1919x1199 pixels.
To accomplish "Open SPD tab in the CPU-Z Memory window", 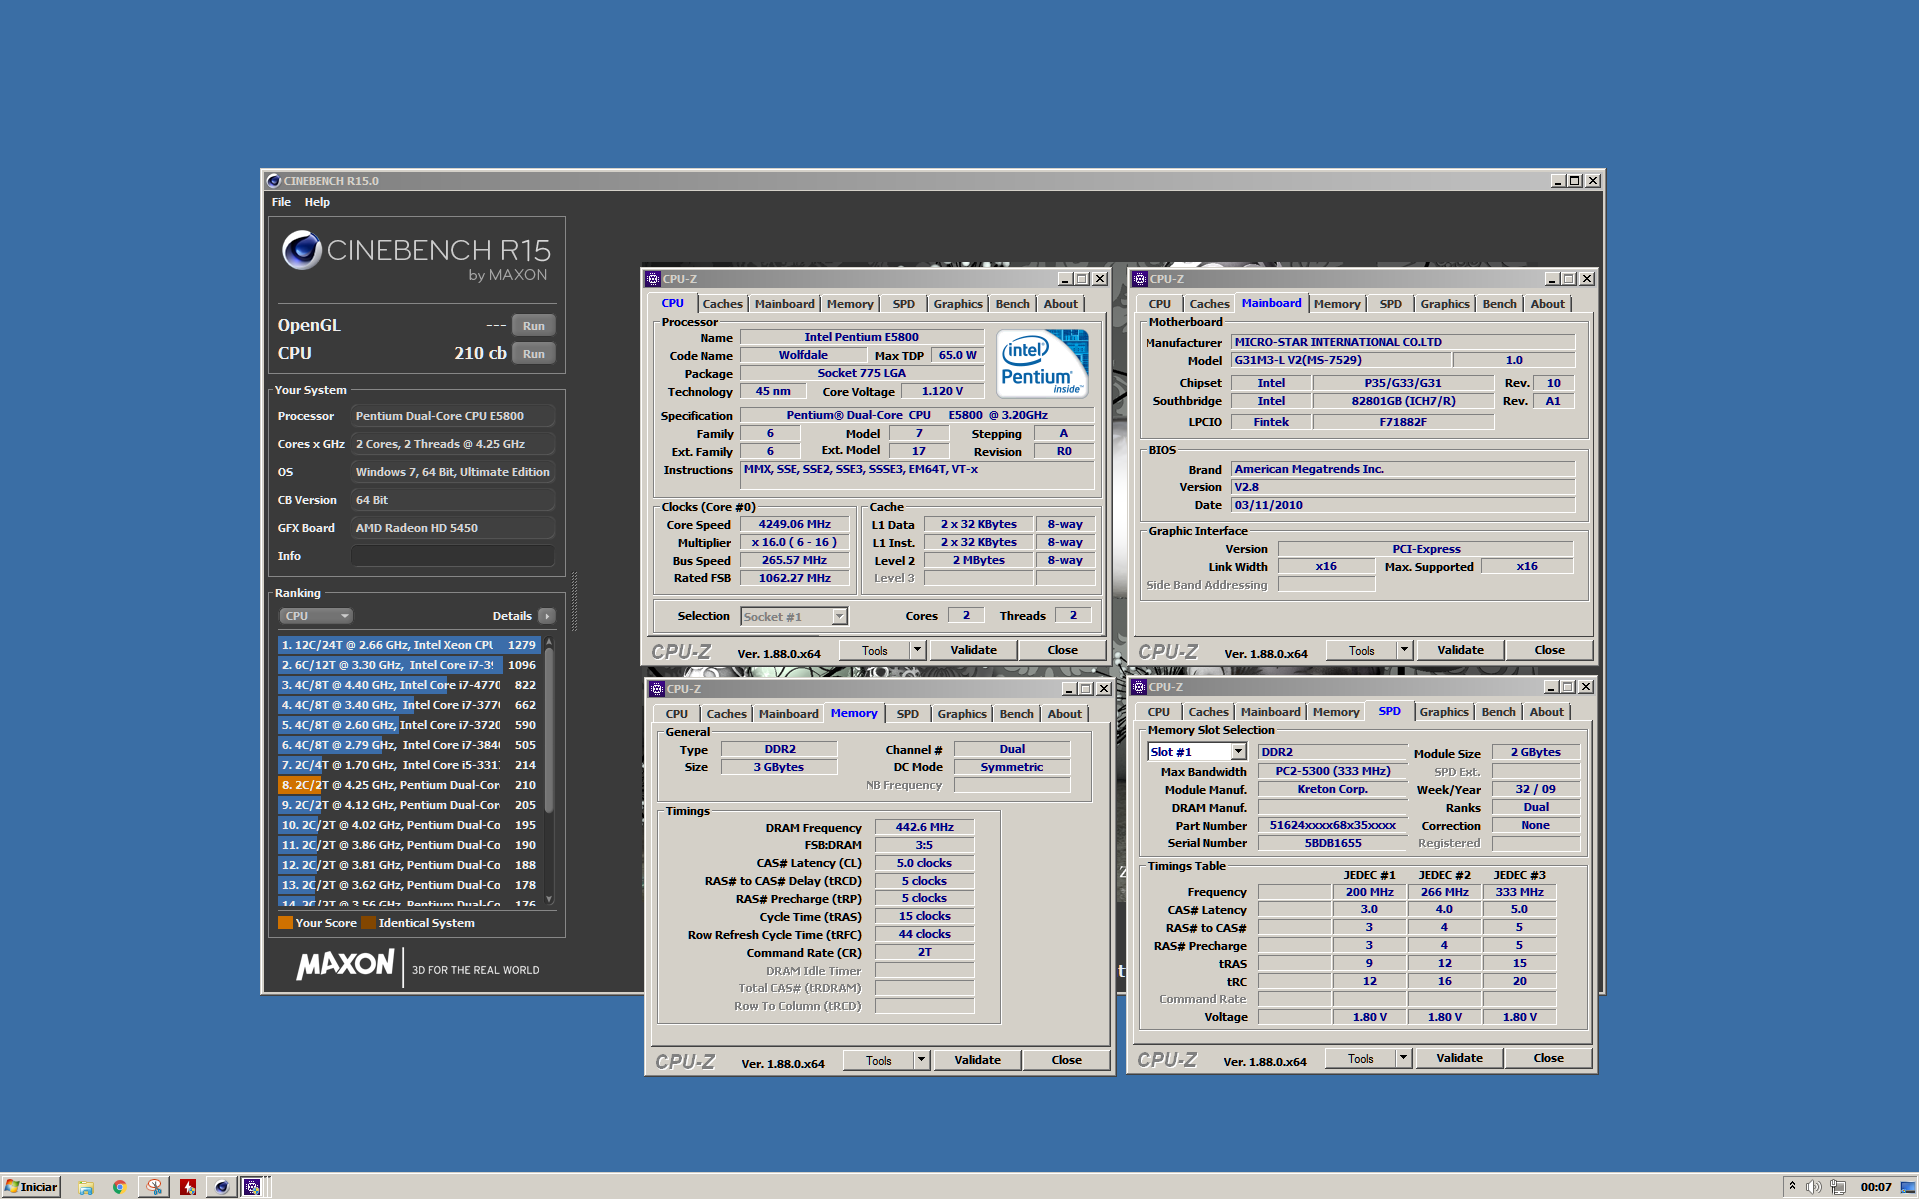I will [x=907, y=714].
